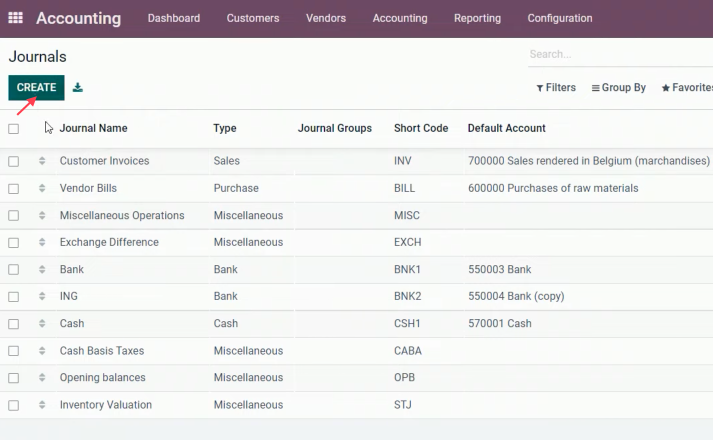Viewport: 713px width, 440px height.
Task: Click the 550003 Bank default account
Action: [500, 270]
